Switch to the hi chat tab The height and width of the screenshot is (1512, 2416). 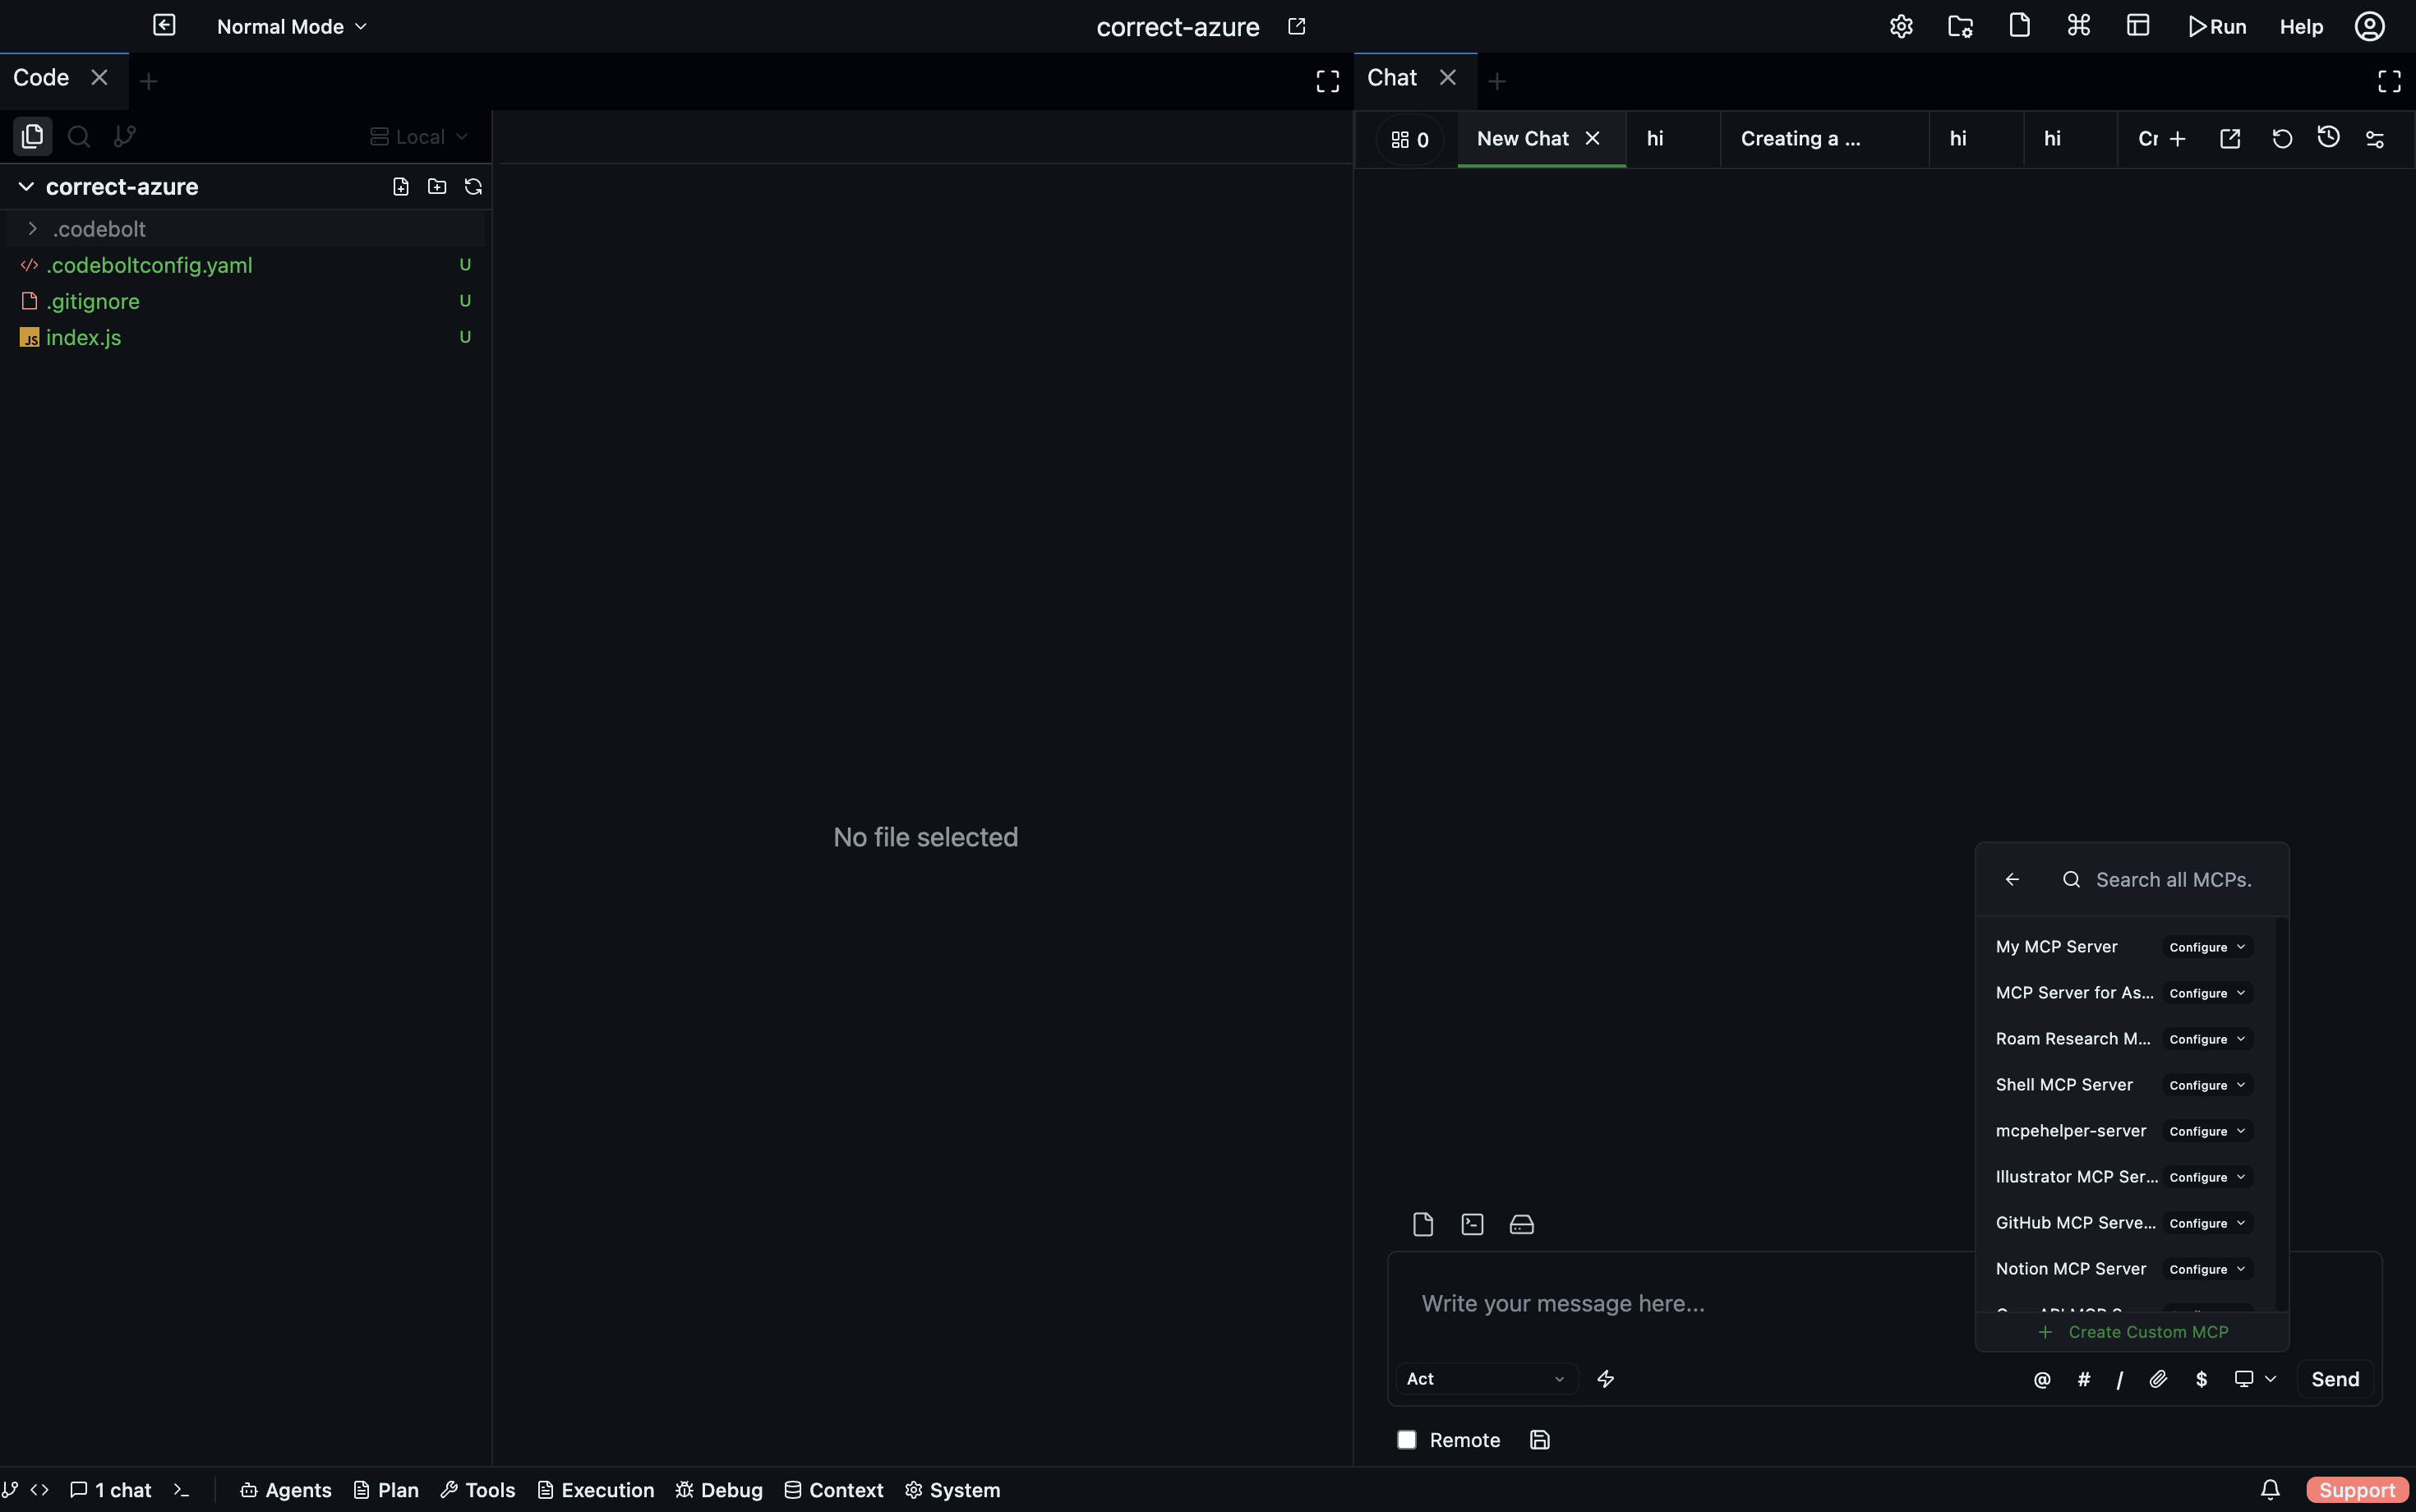[1654, 139]
